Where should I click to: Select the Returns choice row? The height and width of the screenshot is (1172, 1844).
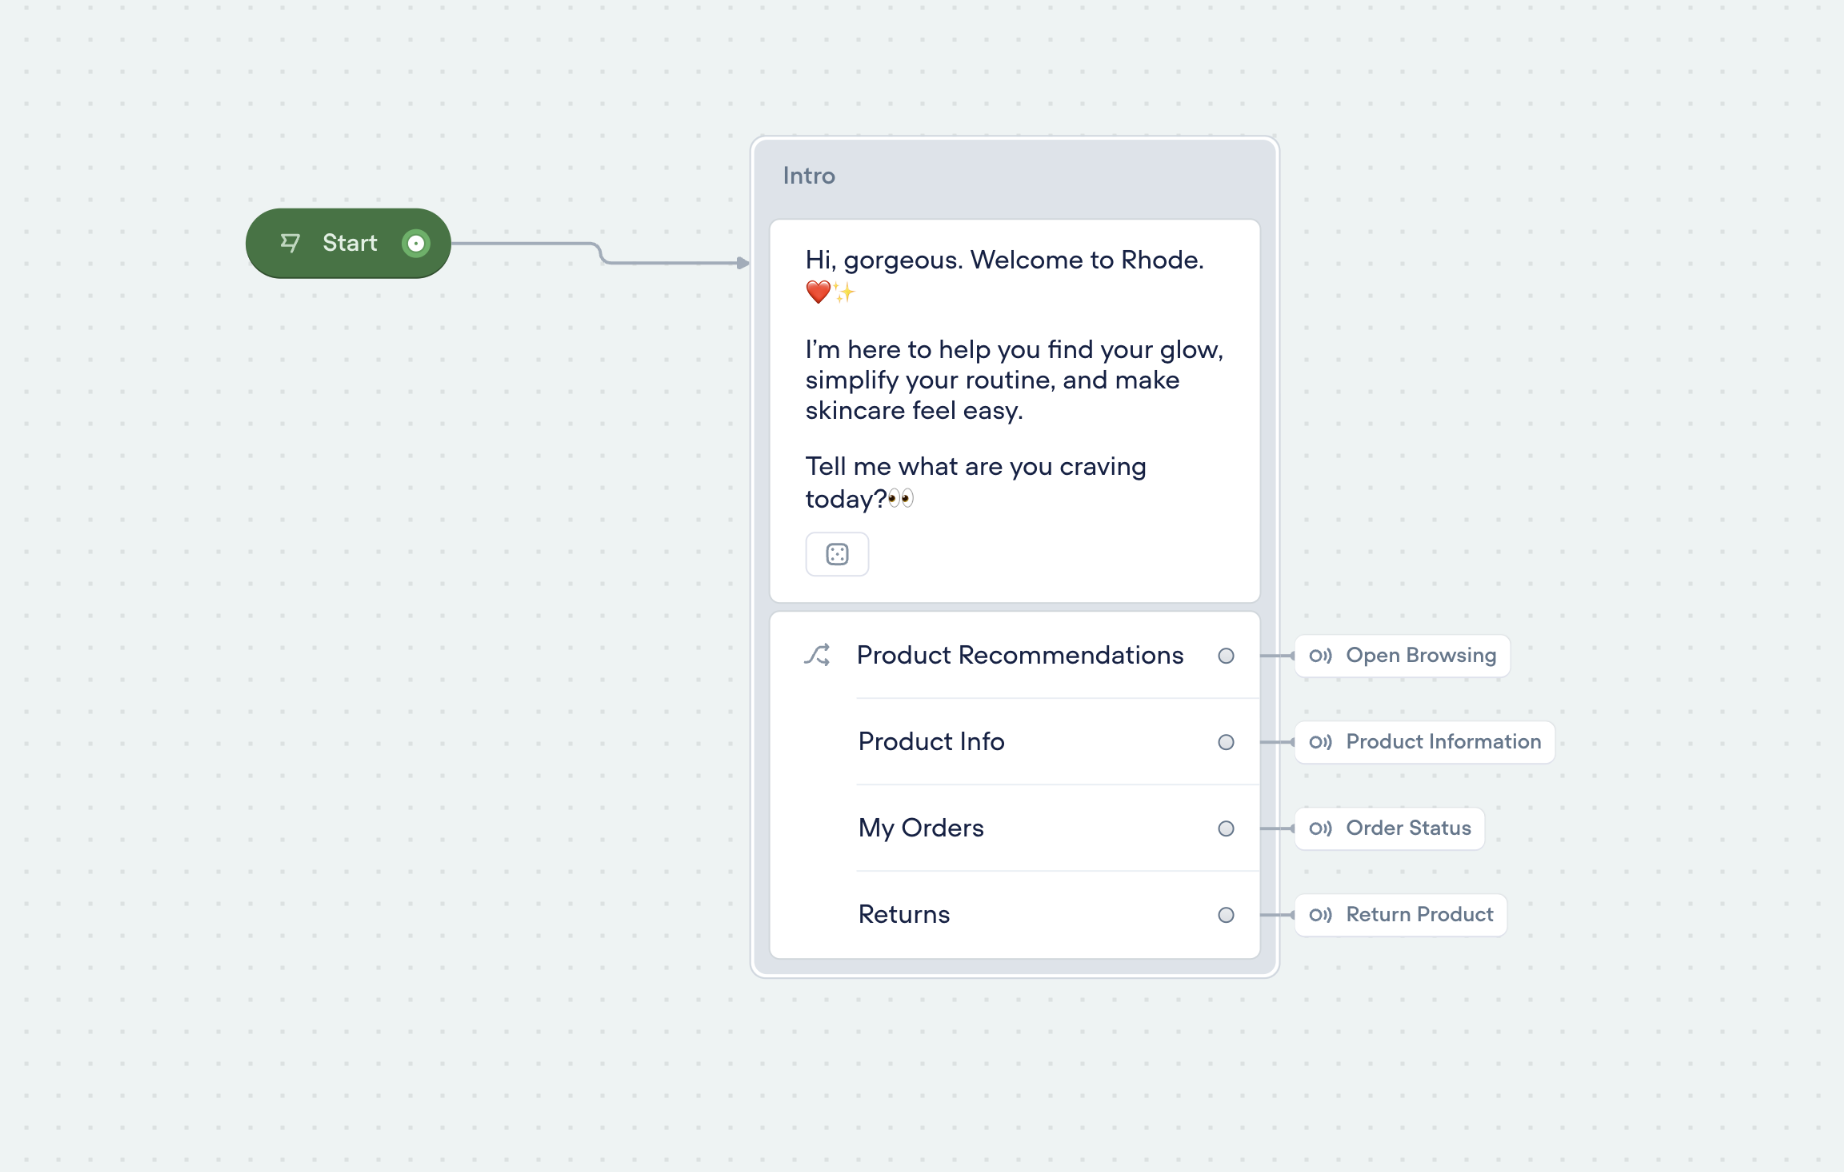(x=1014, y=915)
